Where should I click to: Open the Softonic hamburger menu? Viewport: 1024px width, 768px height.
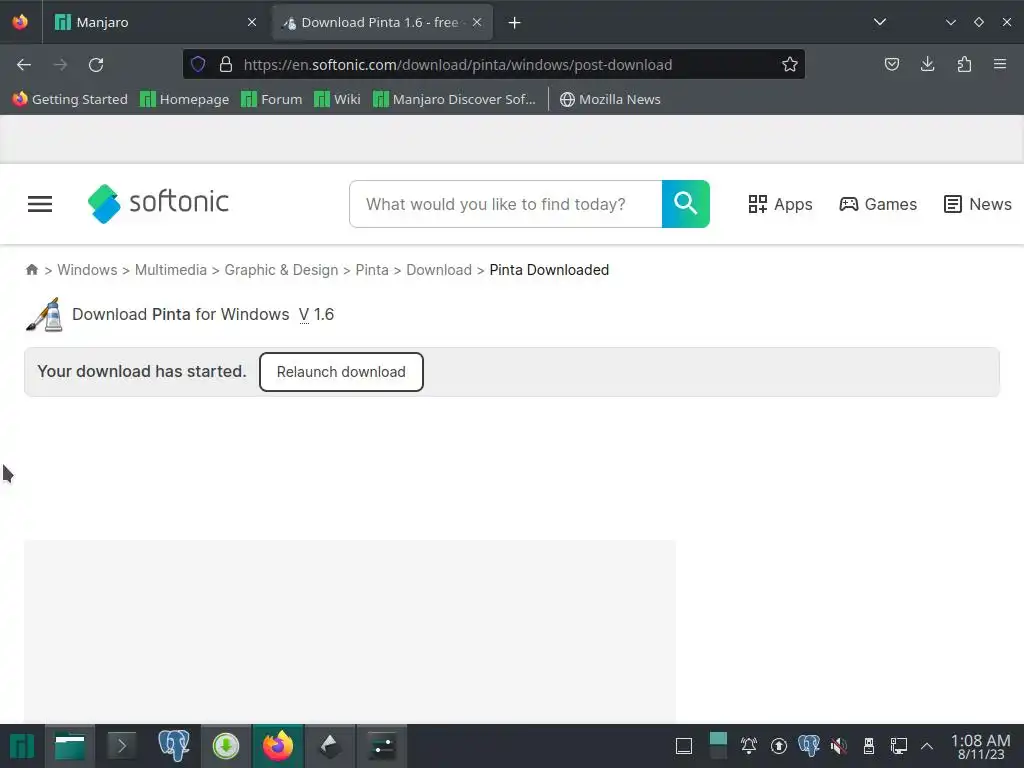pyautogui.click(x=40, y=204)
